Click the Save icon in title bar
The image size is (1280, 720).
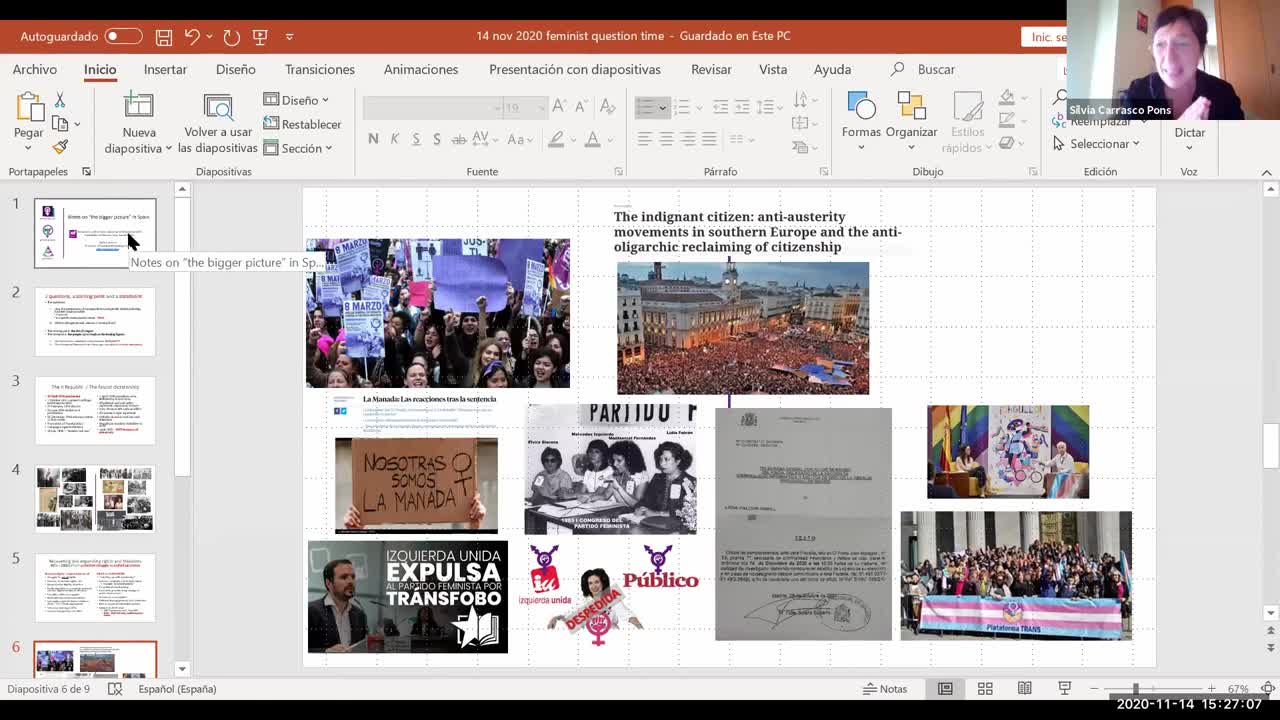164,36
